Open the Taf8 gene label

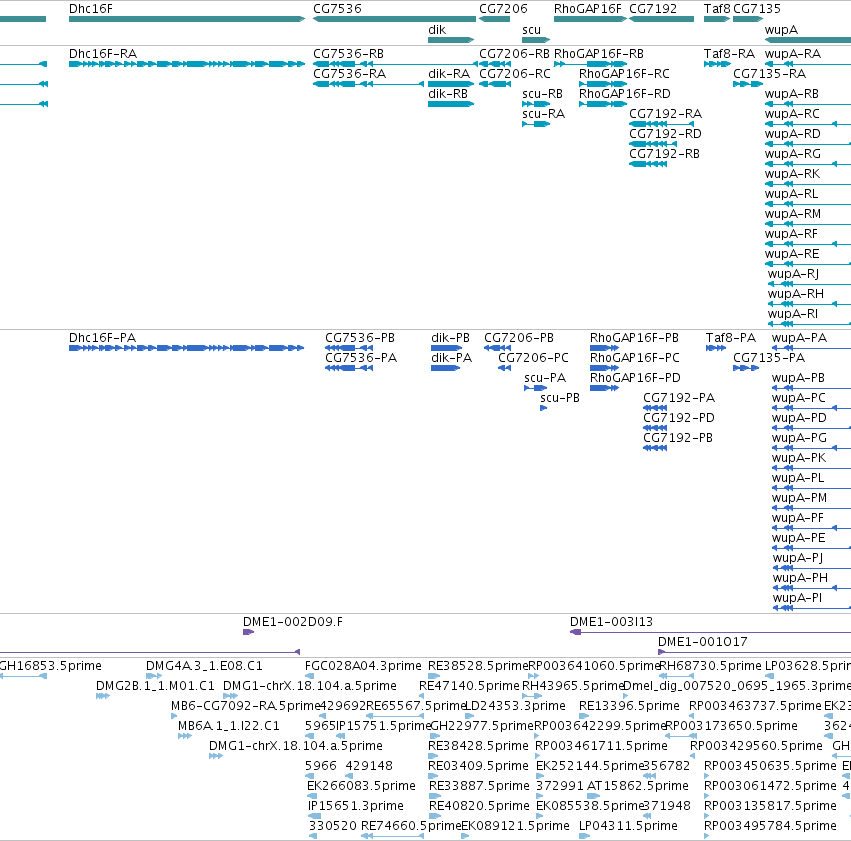pyautogui.click(x=717, y=9)
